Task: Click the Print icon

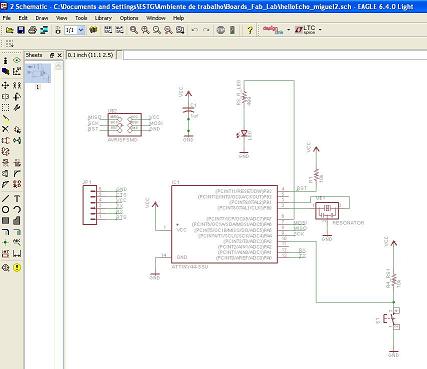Action: [x=32, y=30]
